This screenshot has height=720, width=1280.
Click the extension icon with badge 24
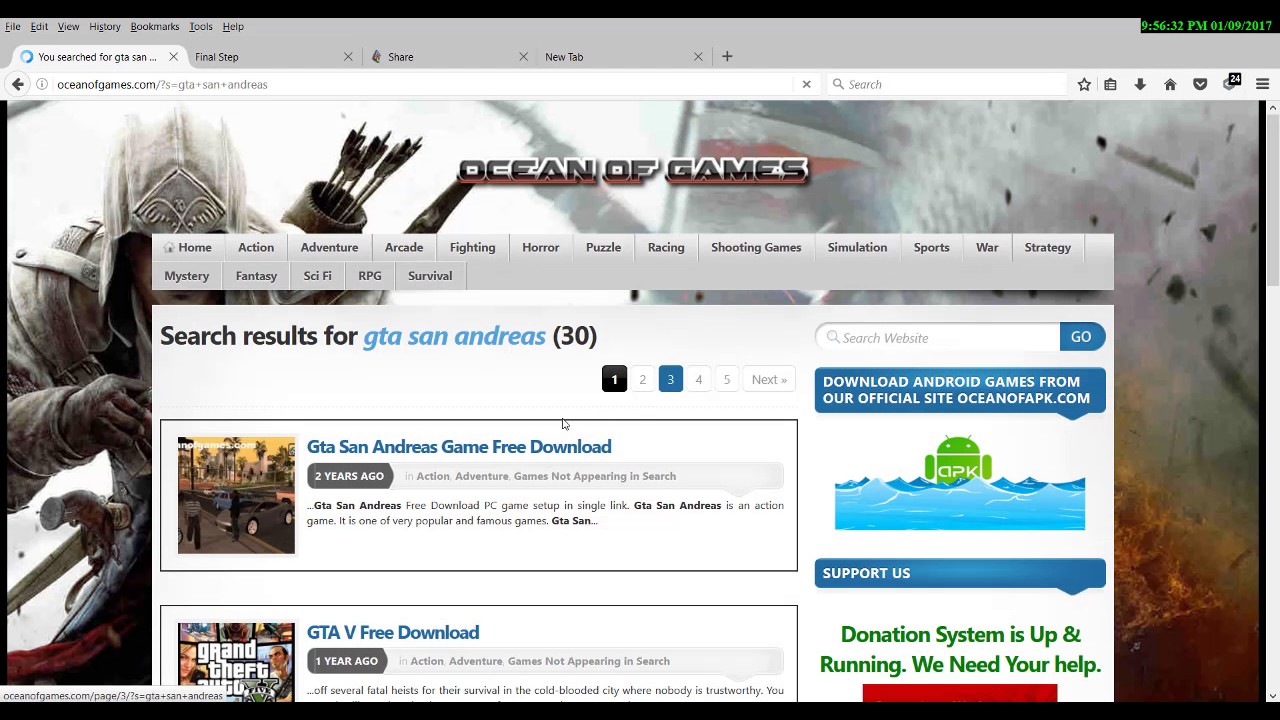1231,83
